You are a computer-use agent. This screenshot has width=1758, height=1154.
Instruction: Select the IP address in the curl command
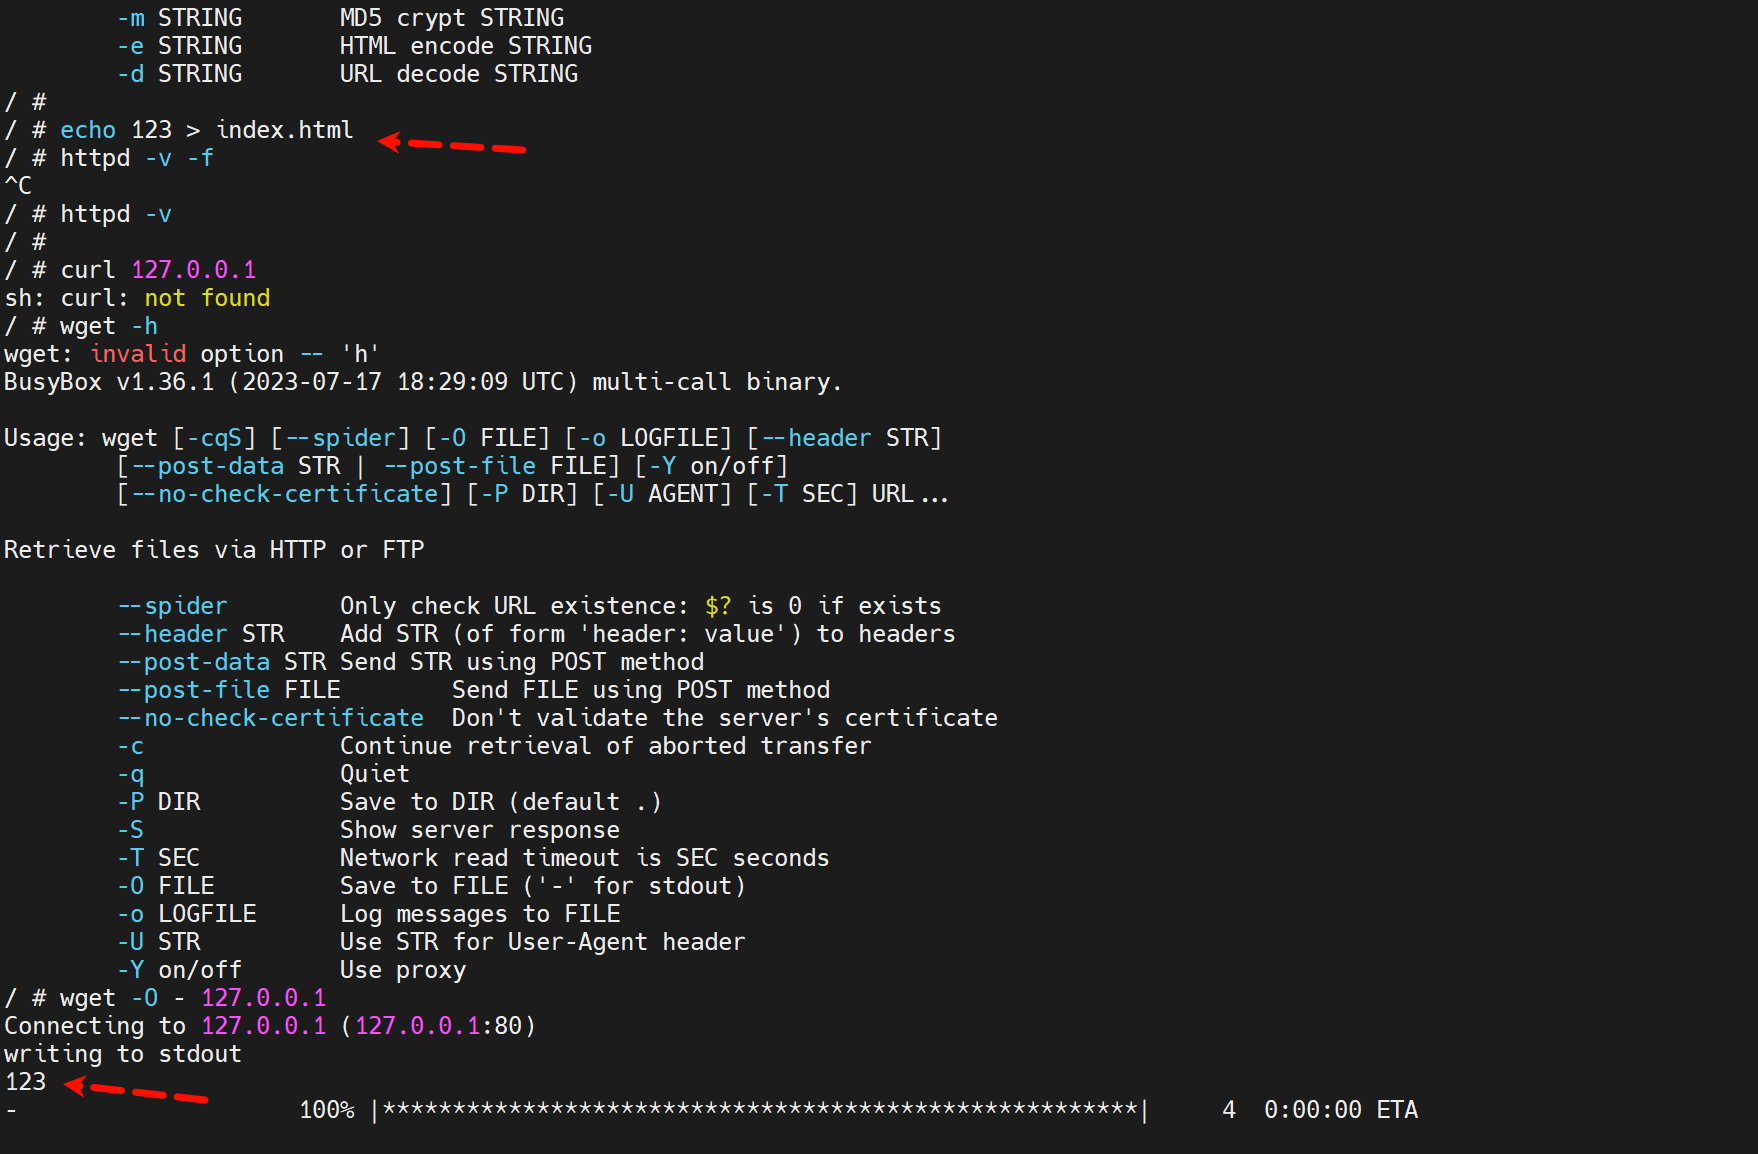(x=193, y=270)
